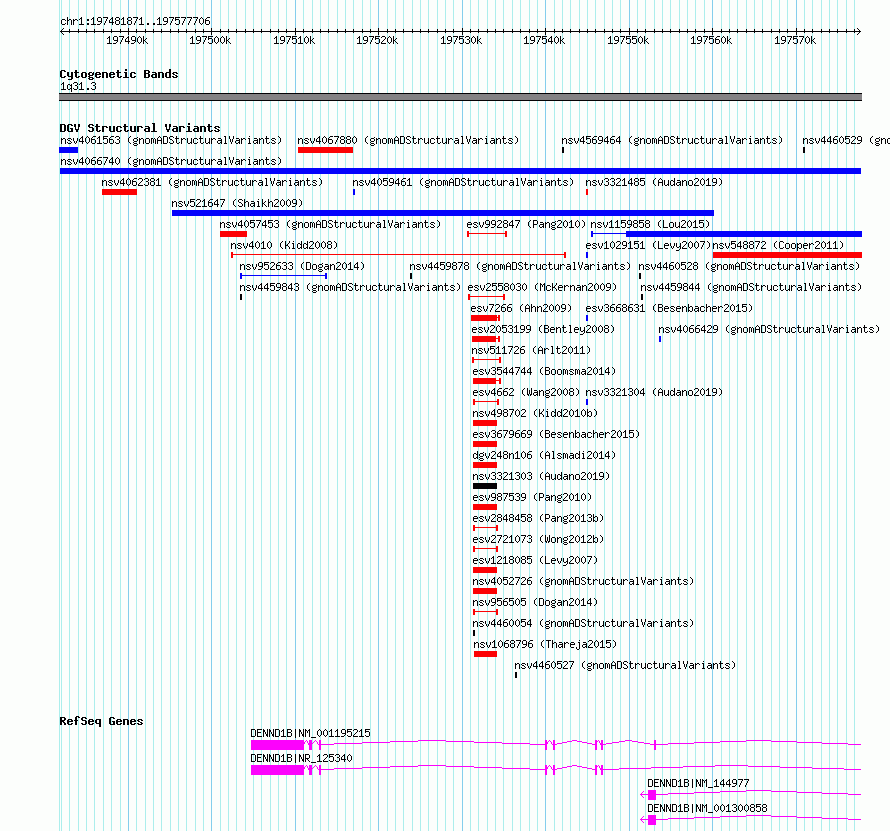The height and width of the screenshot is (831, 890).
Task: Click the 197500k ruler position
Action: click(x=210, y=40)
